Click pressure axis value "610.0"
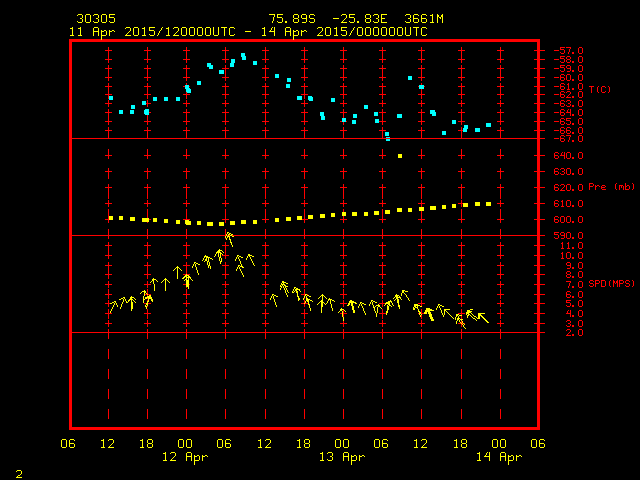 click(x=568, y=203)
